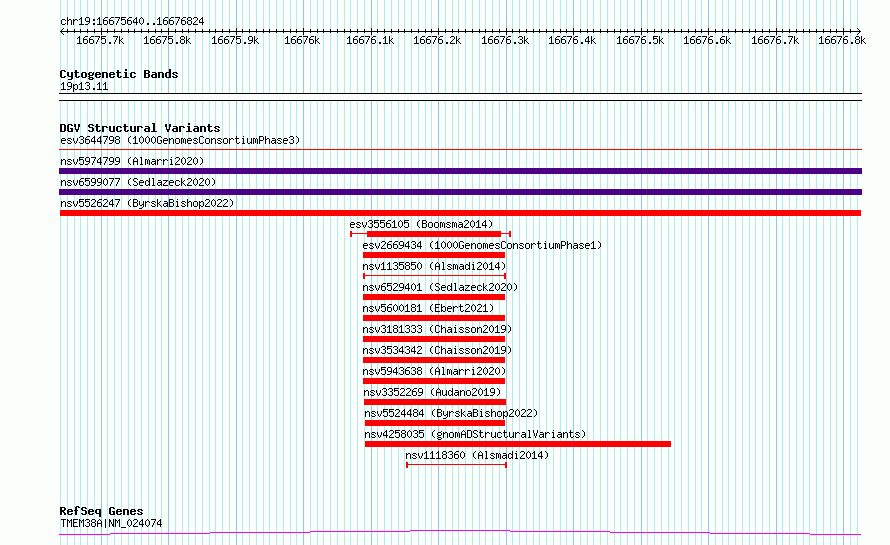Viewport: 890px width, 545px height.
Task: Click the purple bar under nsv5974799 Almarri2020
Action: tap(460, 171)
